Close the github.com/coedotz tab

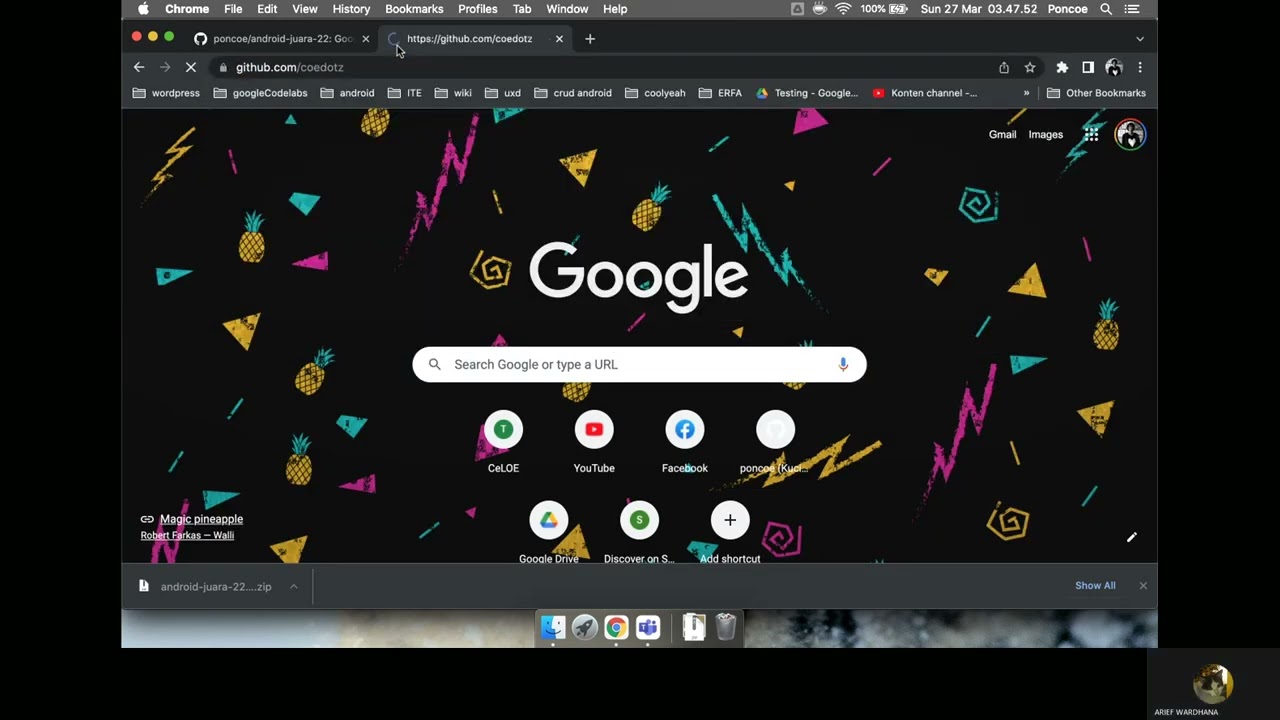pos(559,39)
